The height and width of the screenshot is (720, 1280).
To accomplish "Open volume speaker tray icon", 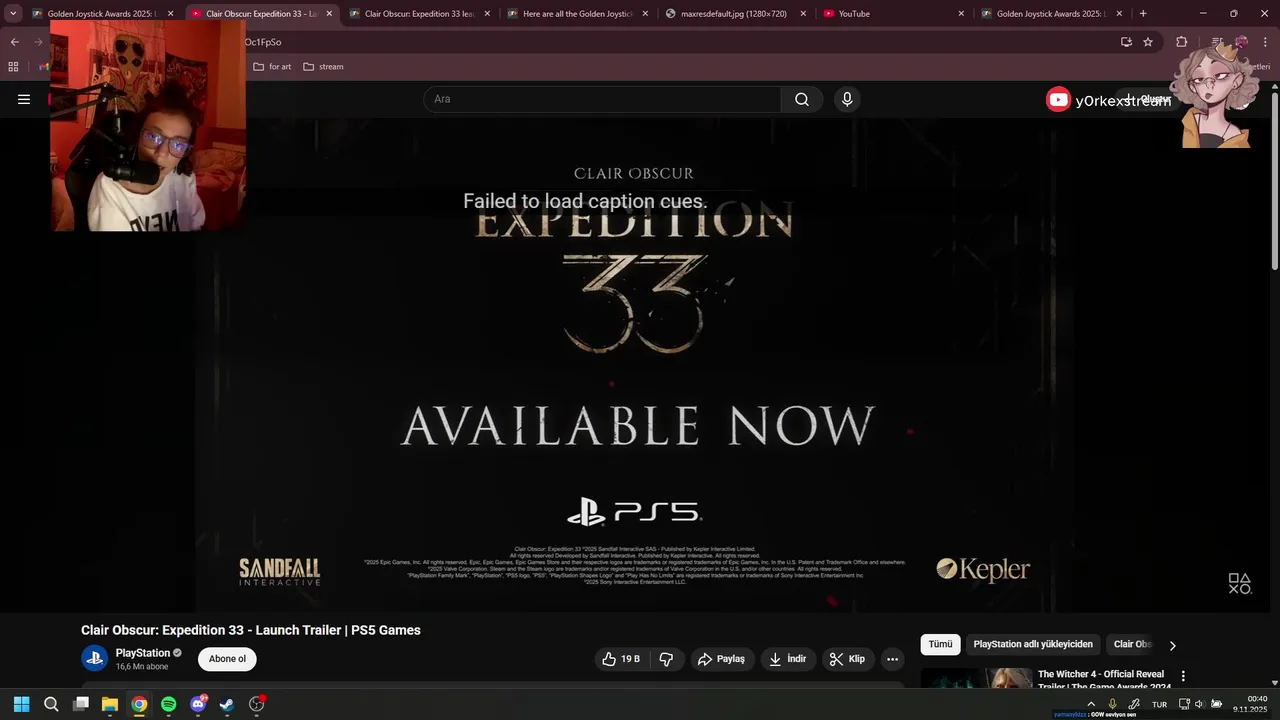I will 1199,704.
